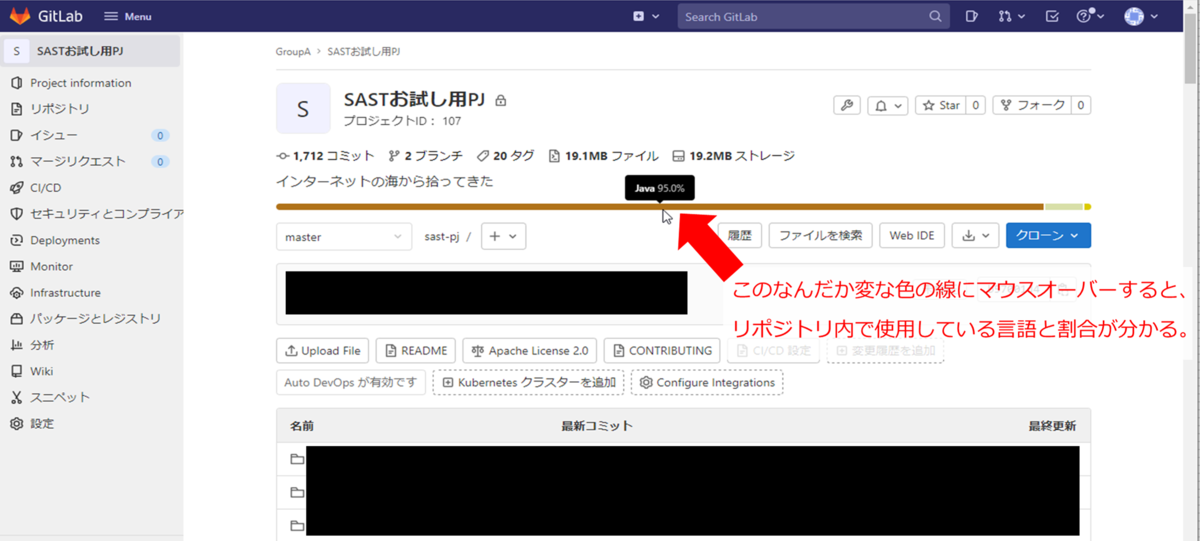This screenshot has height=541, width=1200.
Task: Open the Help question mark menu
Action: (1089, 17)
